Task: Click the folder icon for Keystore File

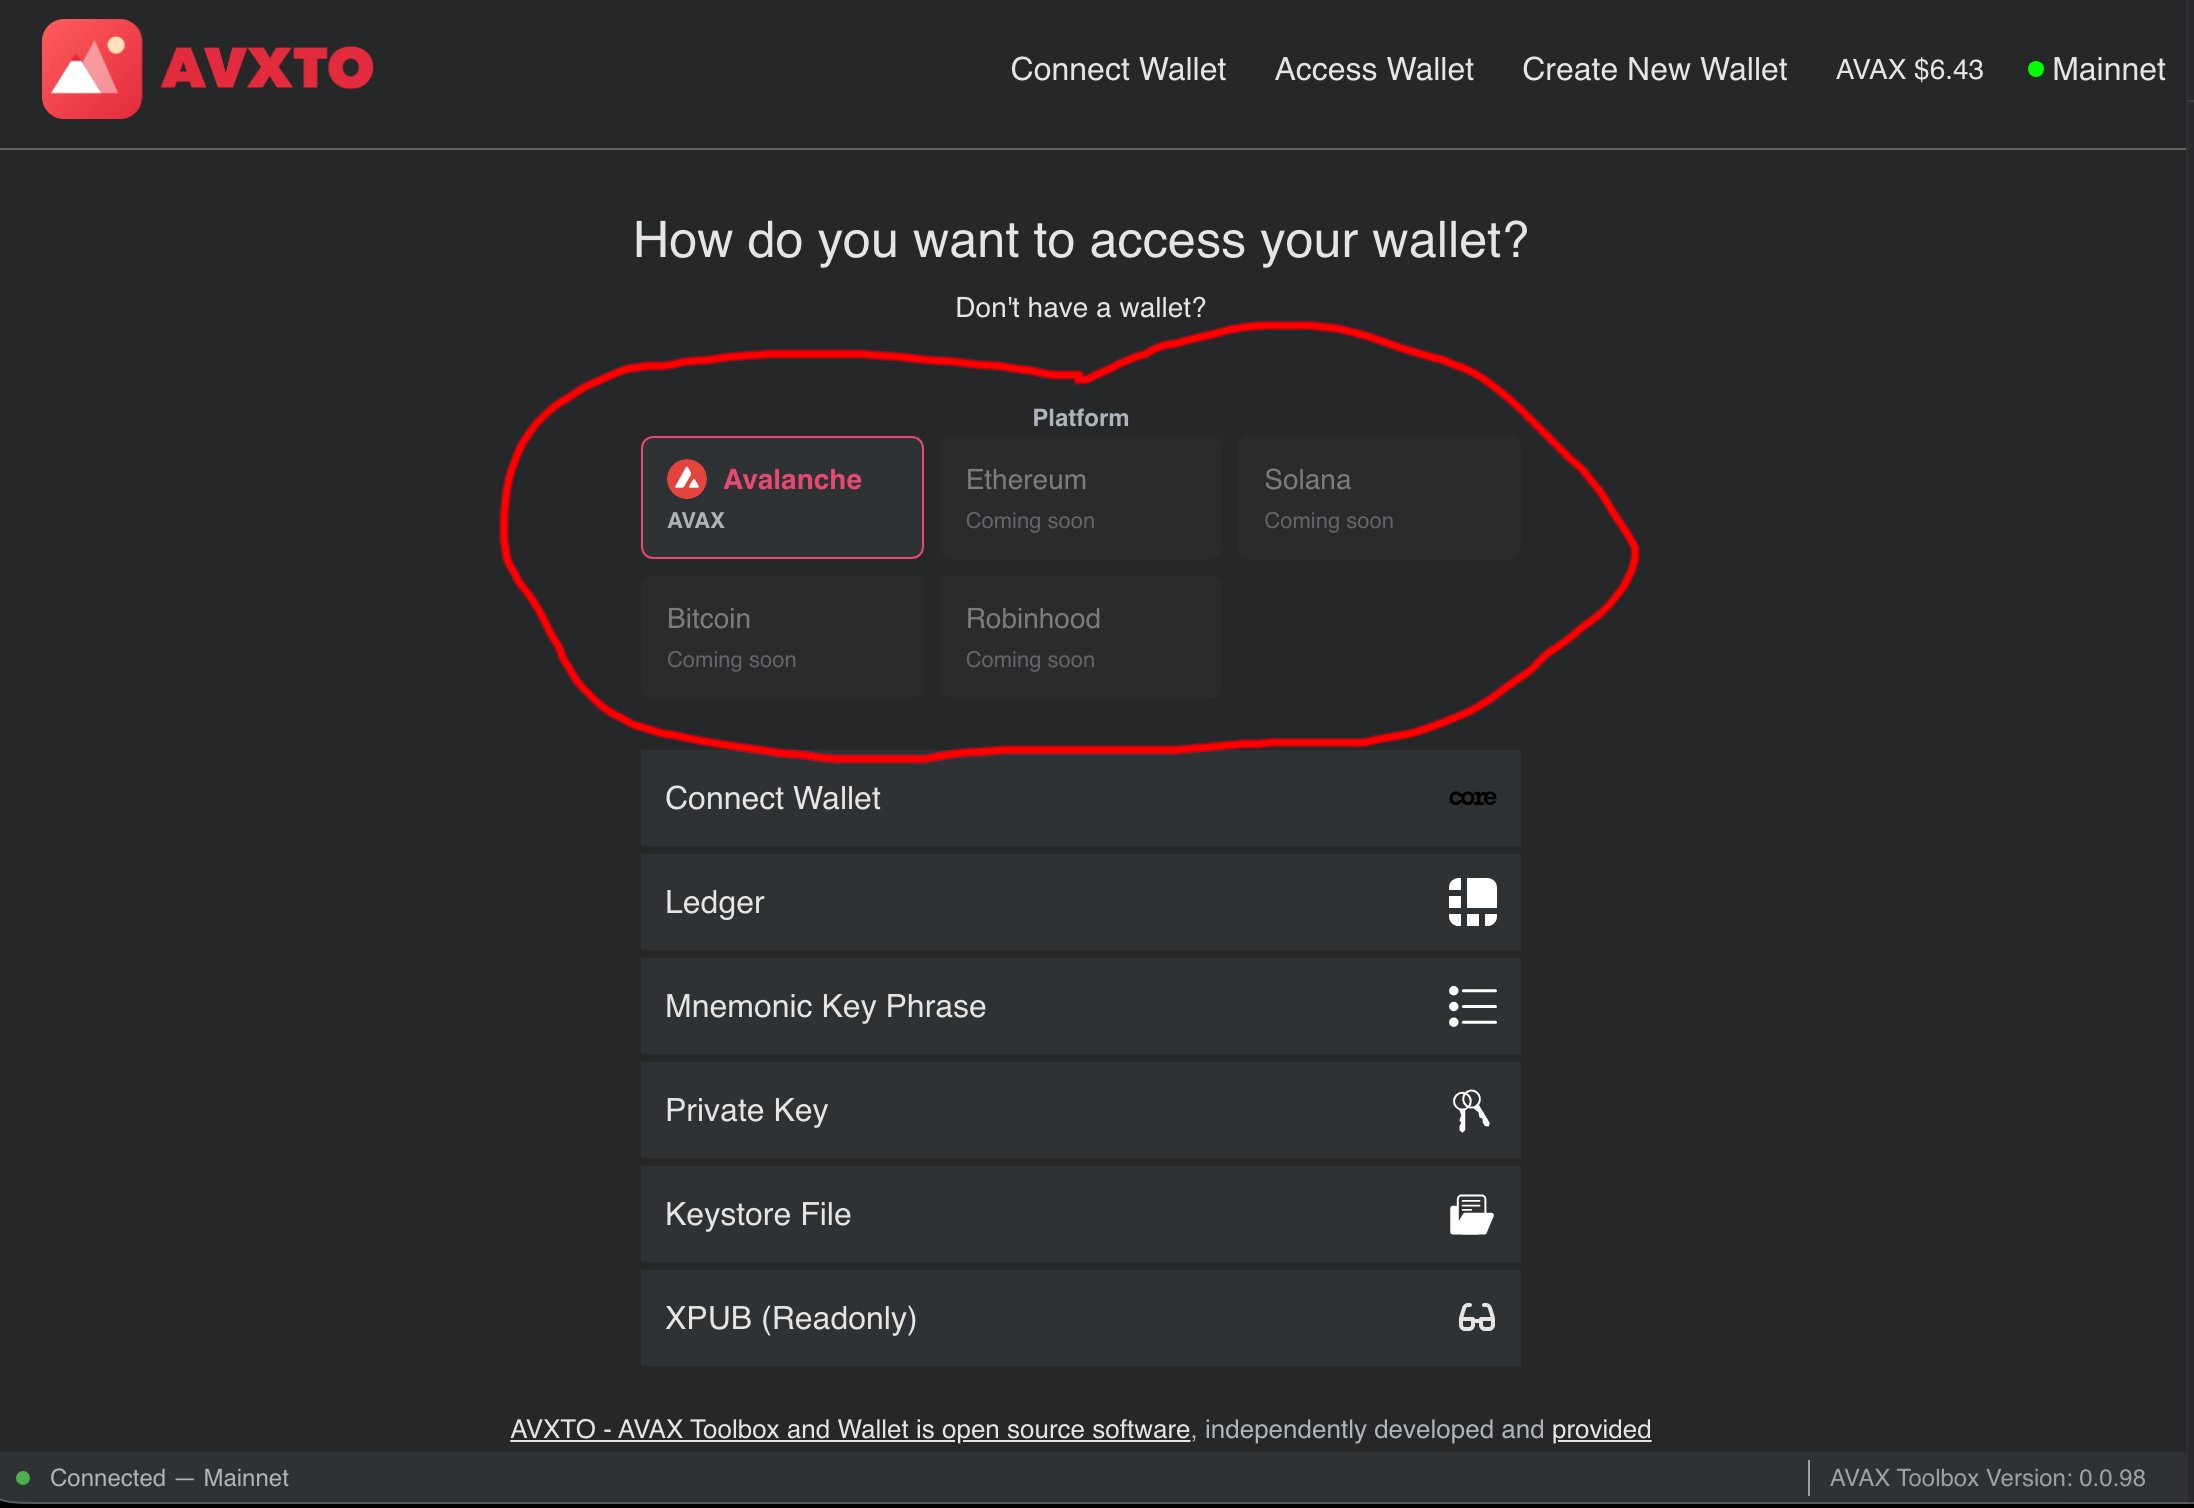Action: click(x=1471, y=1214)
